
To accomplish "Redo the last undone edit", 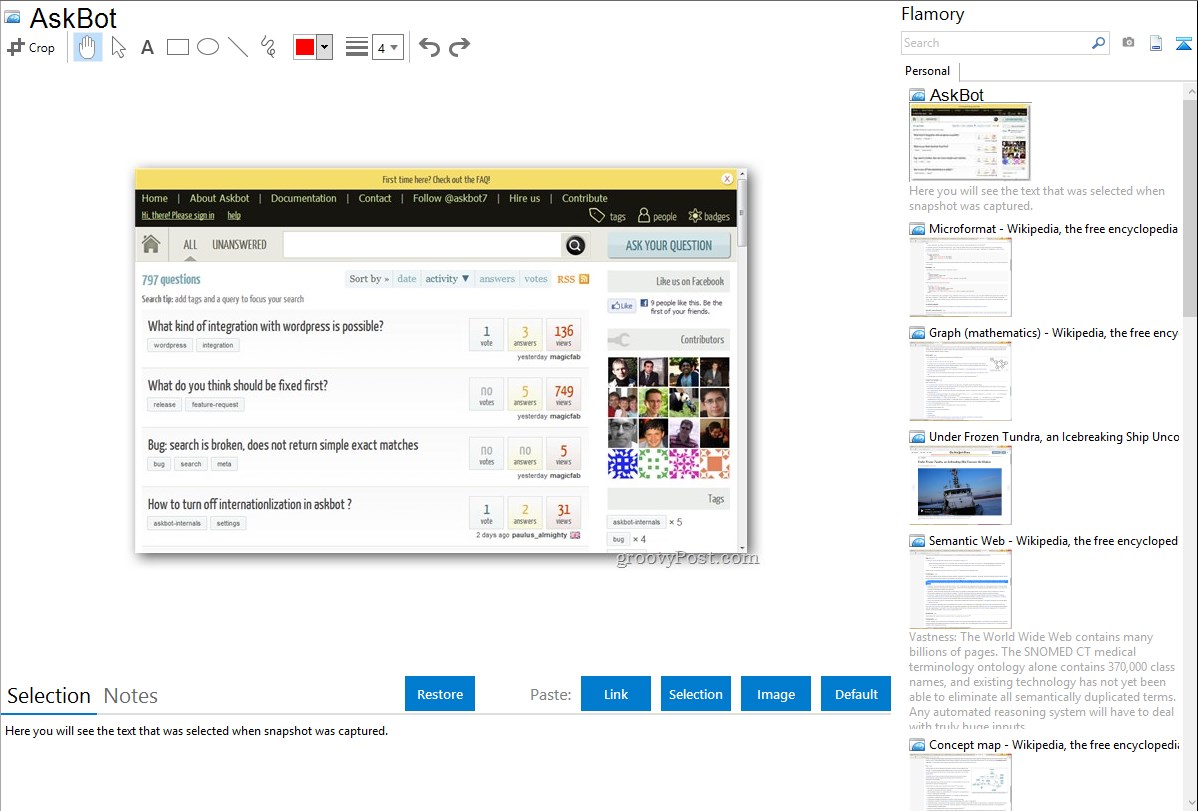I will [459, 47].
